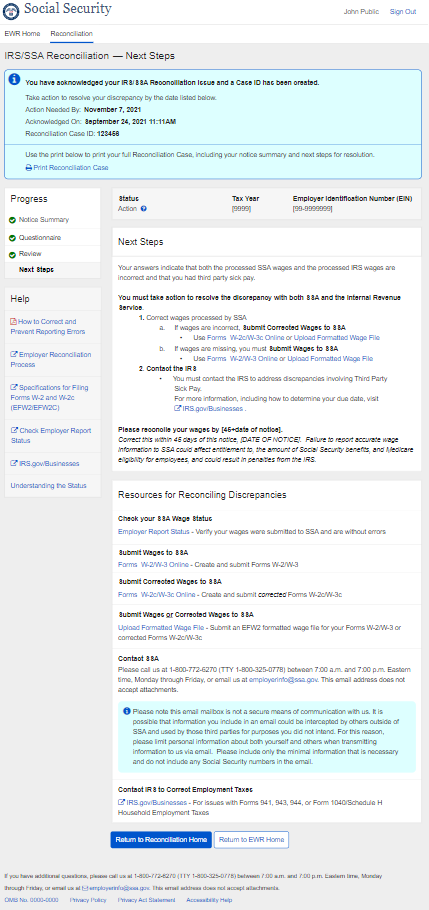Click external icon in Contact IRS resources row

[121, 803]
